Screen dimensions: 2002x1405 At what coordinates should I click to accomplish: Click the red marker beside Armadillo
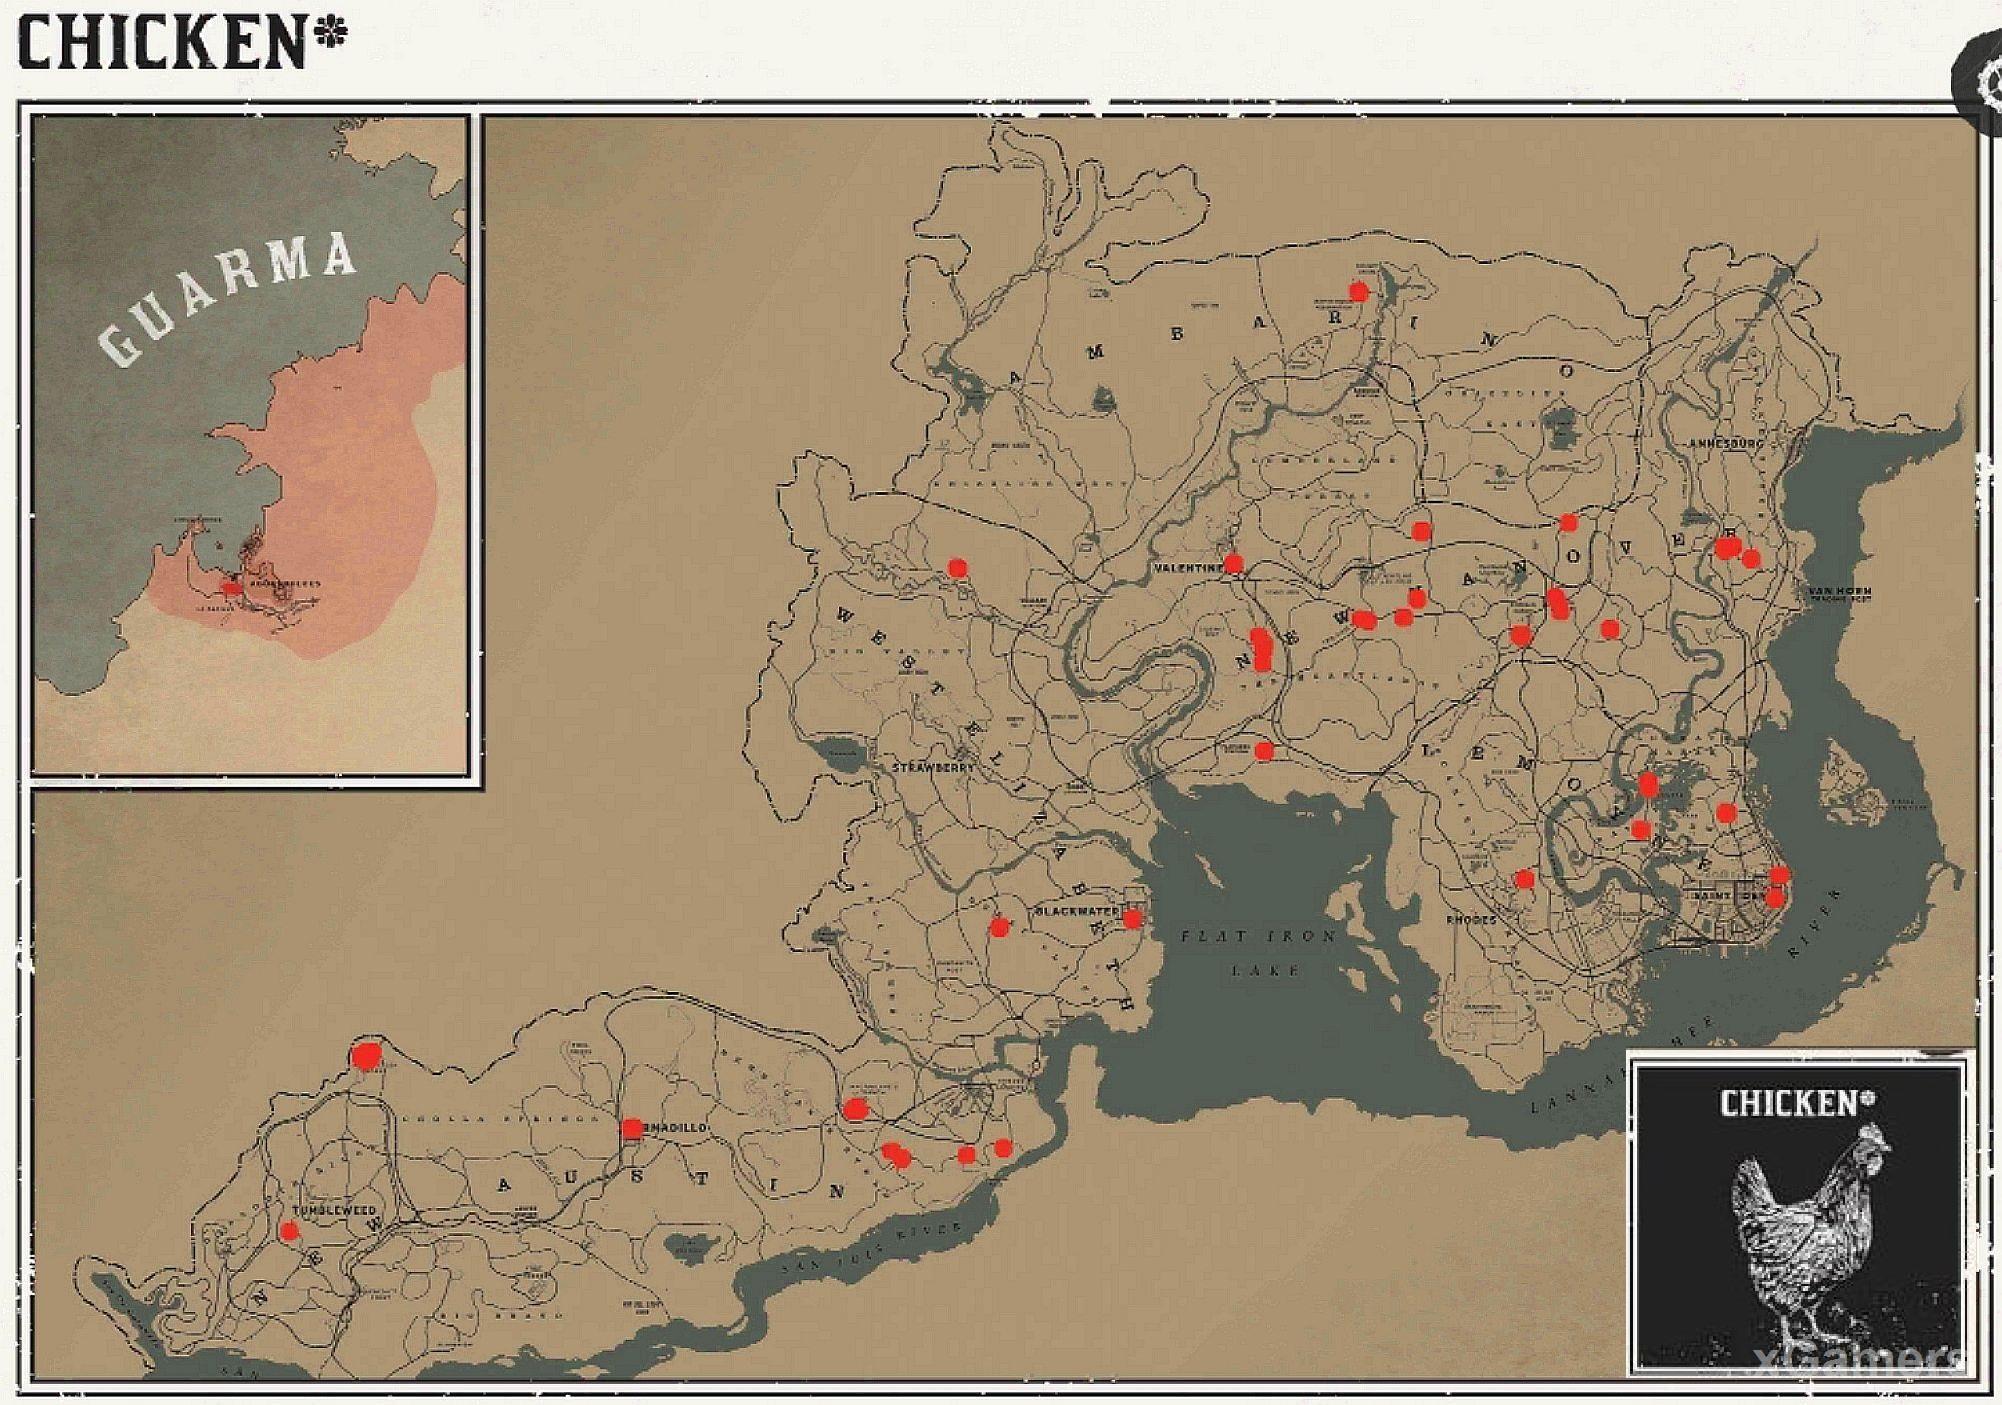632,1129
